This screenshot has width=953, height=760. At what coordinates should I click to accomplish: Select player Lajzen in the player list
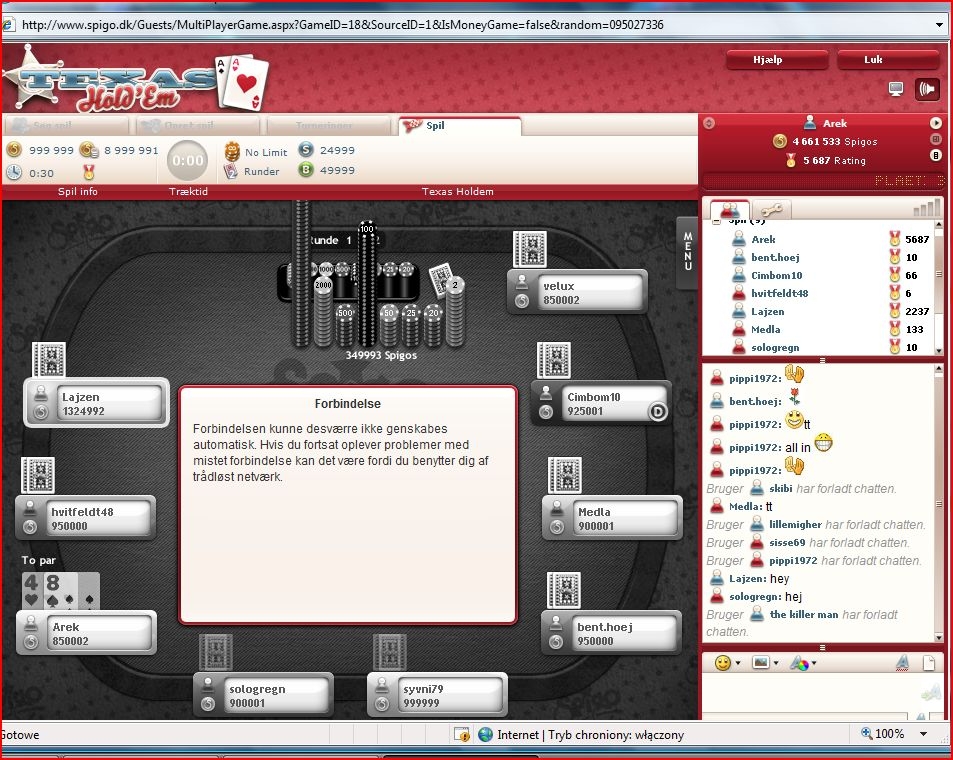point(767,311)
